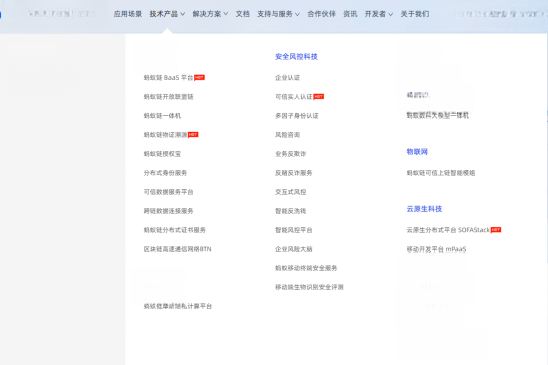The image size is (548, 365).
Task: Open 智能反洗钱 link
Action: point(290,211)
